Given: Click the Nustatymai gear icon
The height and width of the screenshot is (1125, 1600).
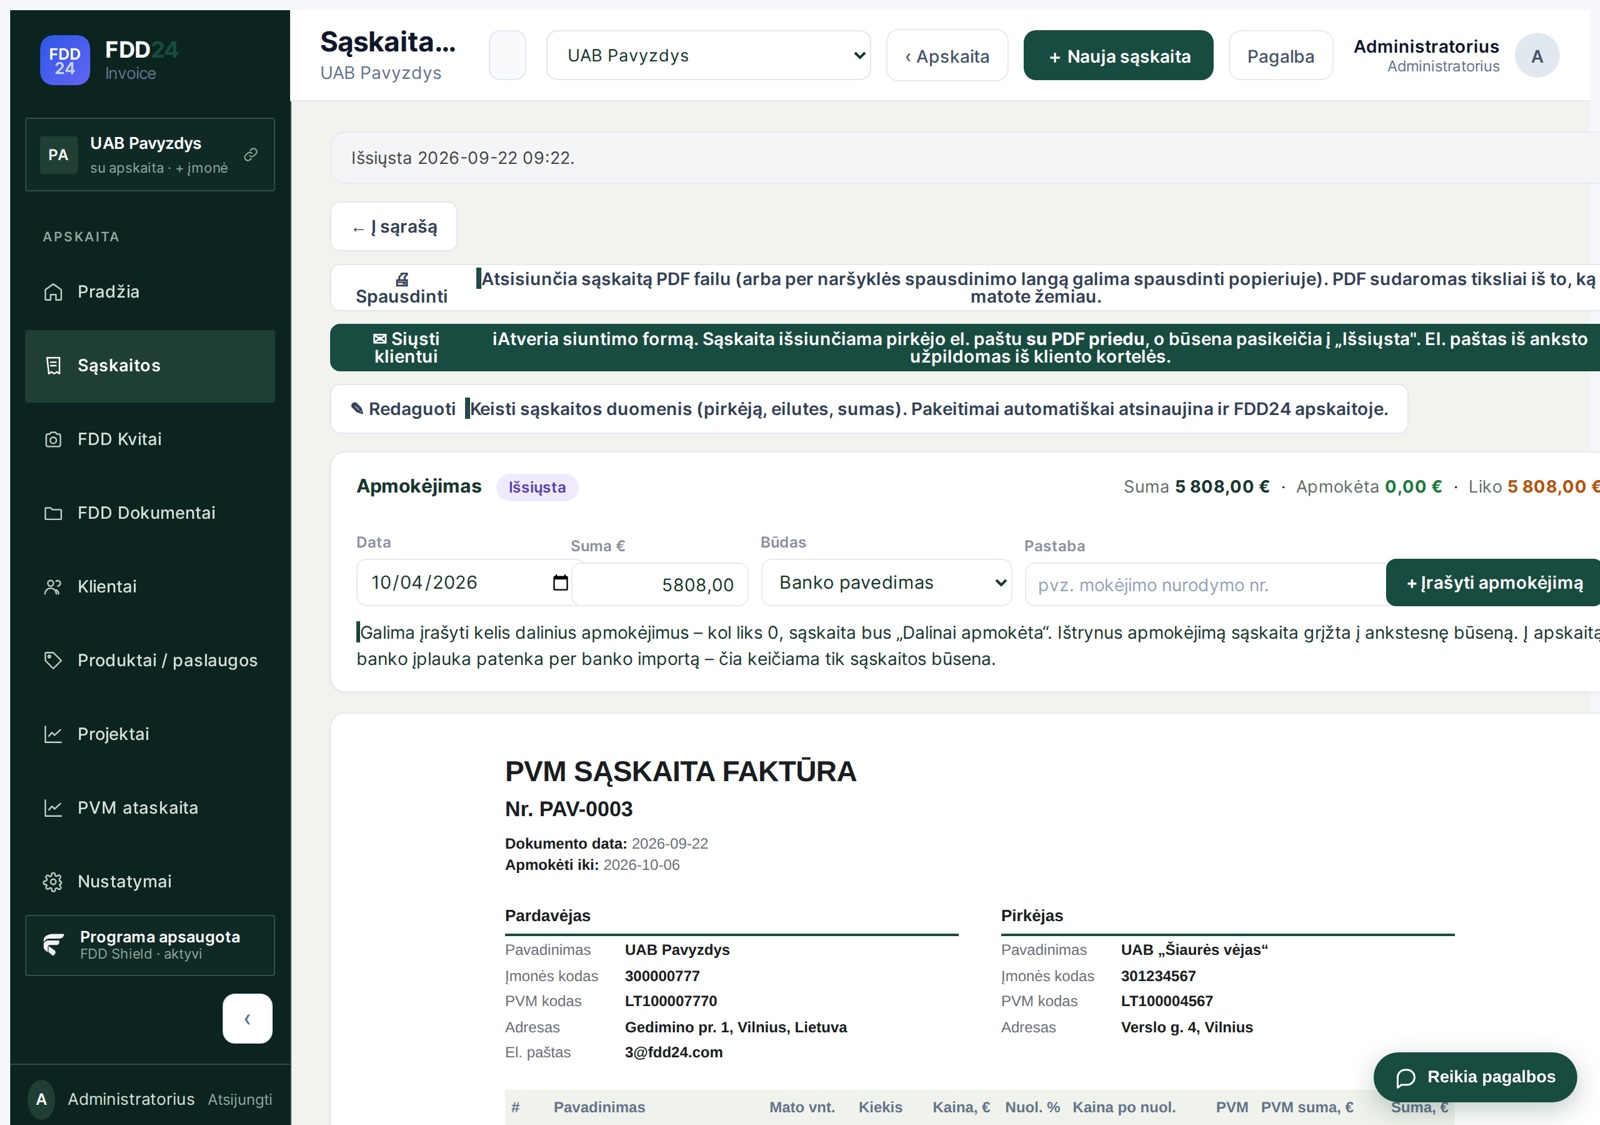Looking at the screenshot, I should 53,882.
